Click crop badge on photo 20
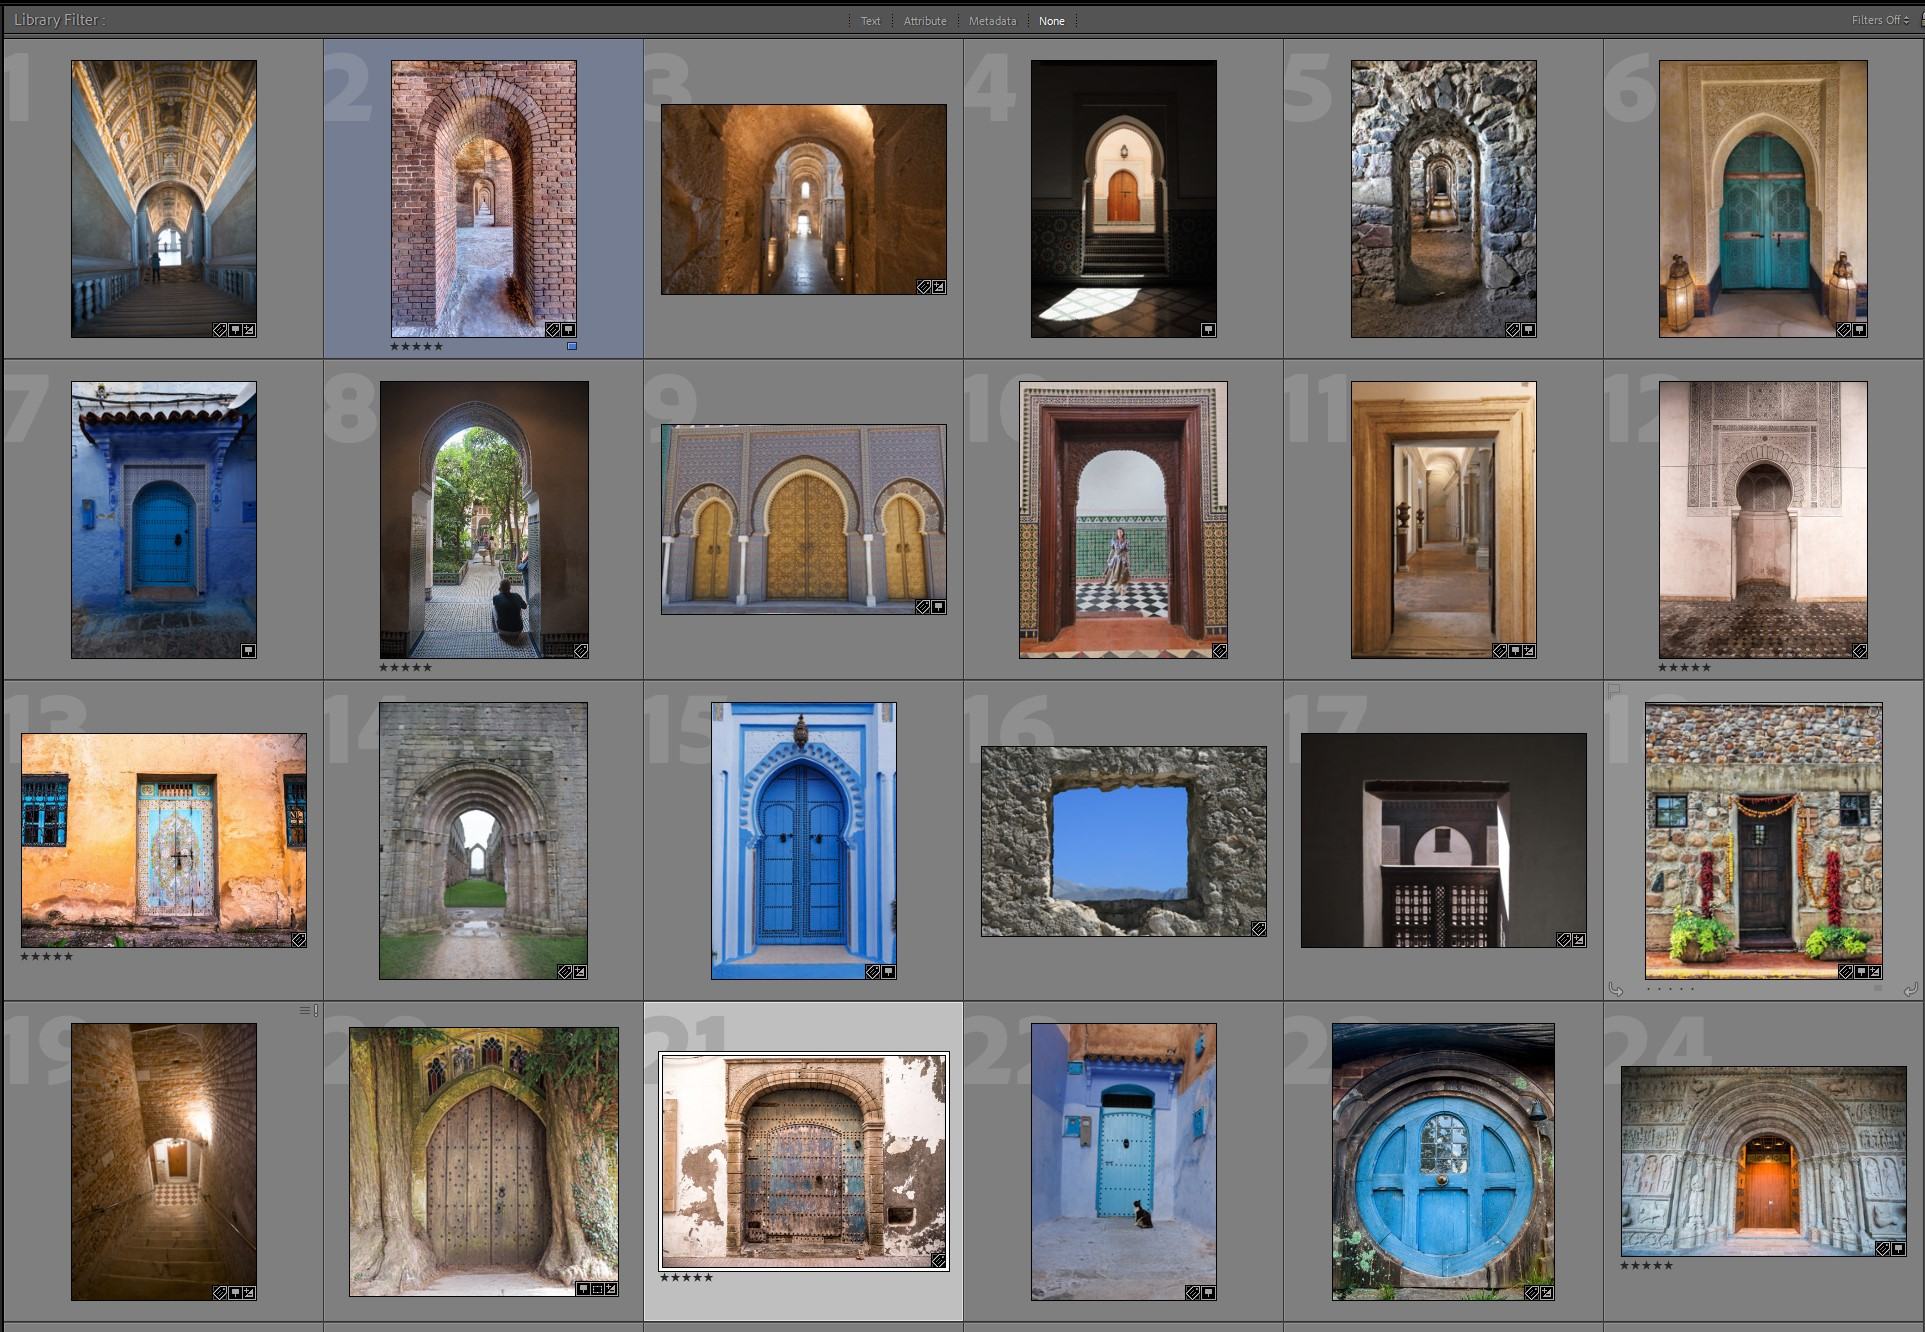1925x1332 pixels. coord(597,1289)
